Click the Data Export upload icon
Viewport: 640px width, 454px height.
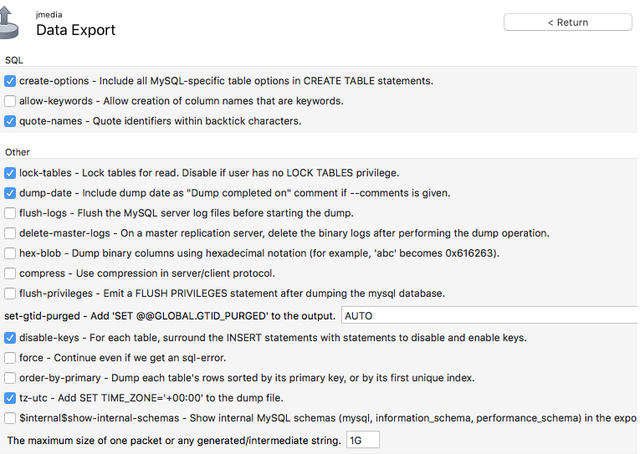pos(9,23)
